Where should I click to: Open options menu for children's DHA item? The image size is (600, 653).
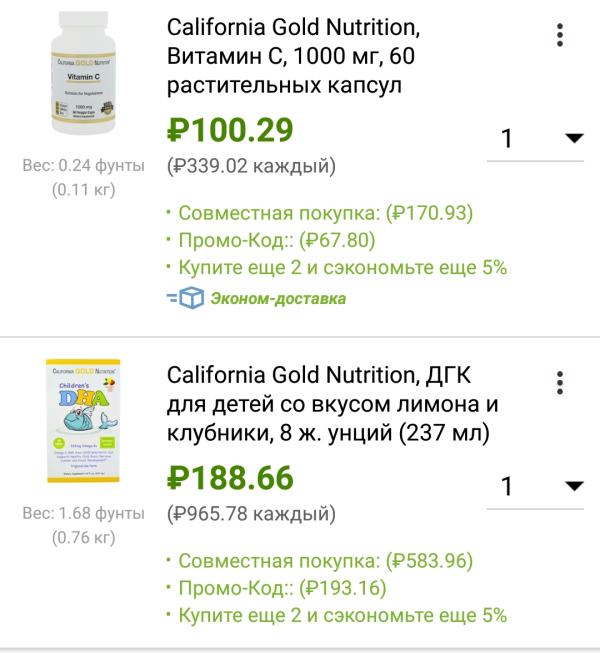[560, 383]
